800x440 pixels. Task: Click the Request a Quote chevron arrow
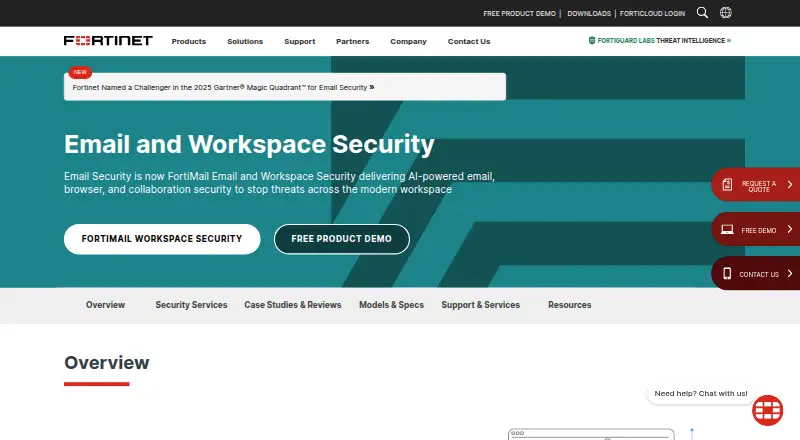pyautogui.click(x=789, y=184)
